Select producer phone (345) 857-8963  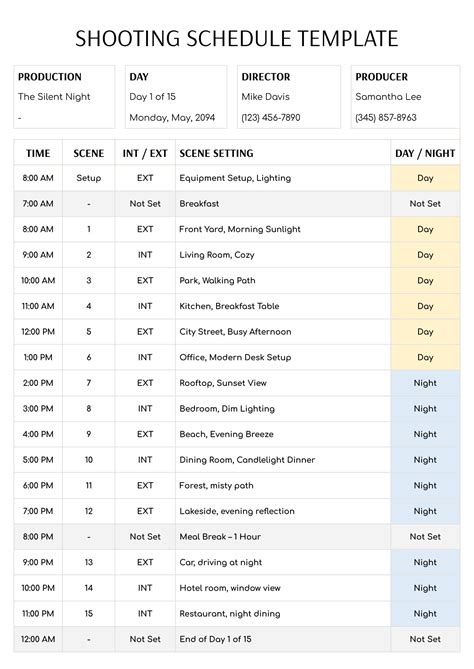tap(386, 117)
